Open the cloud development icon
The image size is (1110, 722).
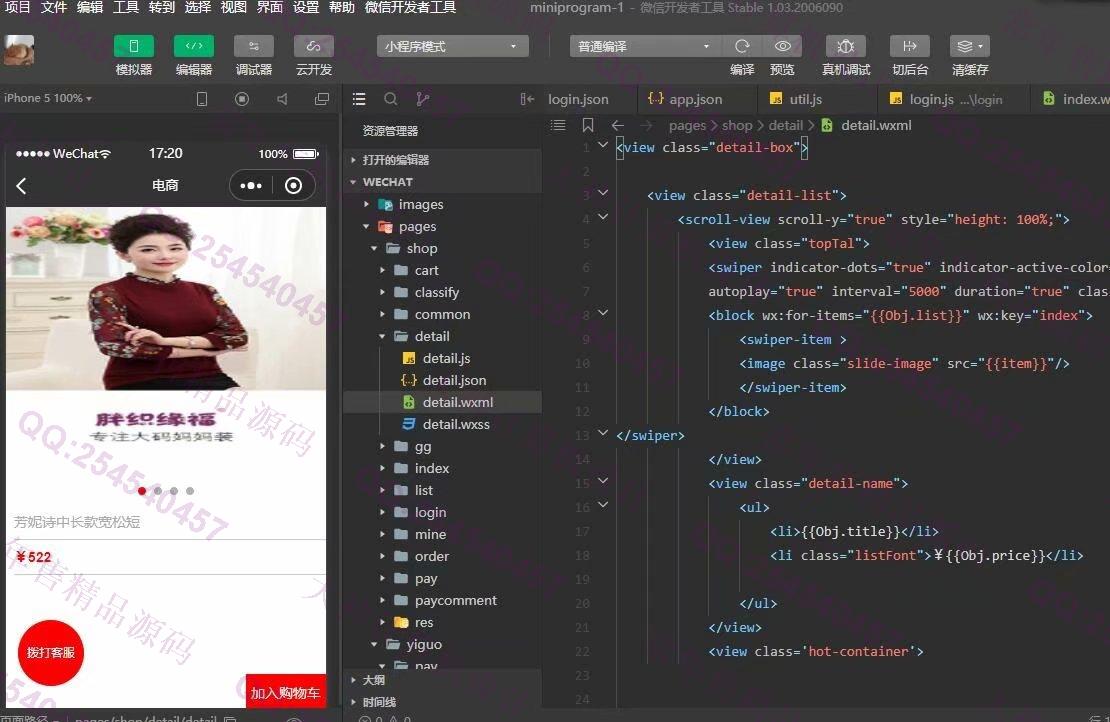point(314,47)
